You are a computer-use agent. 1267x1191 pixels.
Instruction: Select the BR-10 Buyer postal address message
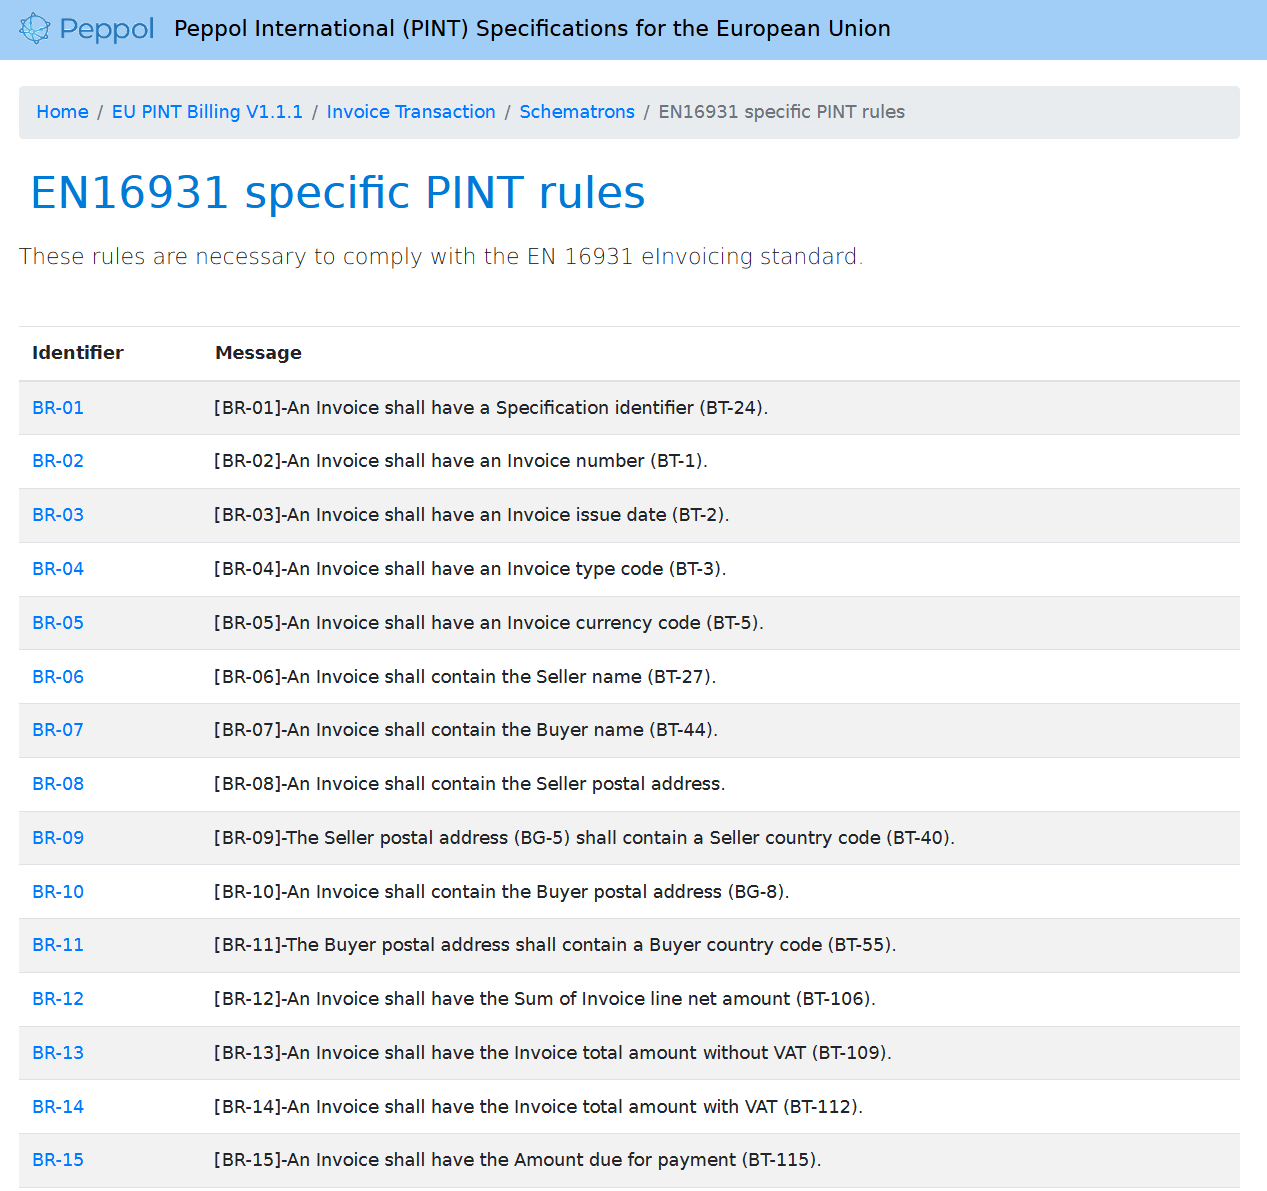[502, 892]
